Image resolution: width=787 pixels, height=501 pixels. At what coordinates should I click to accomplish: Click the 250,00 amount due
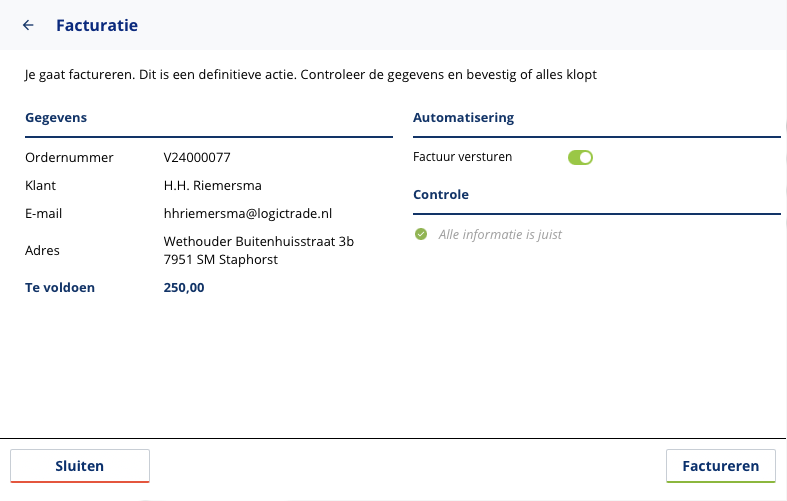184,287
